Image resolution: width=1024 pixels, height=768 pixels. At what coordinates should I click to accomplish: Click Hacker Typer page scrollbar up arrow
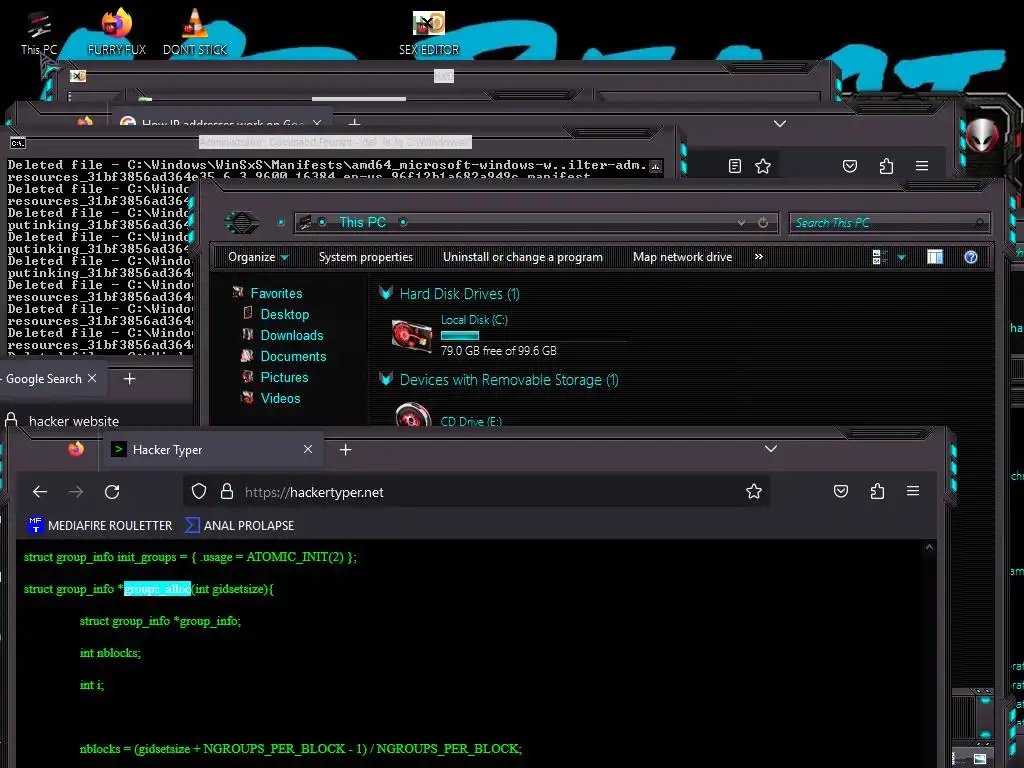929,547
